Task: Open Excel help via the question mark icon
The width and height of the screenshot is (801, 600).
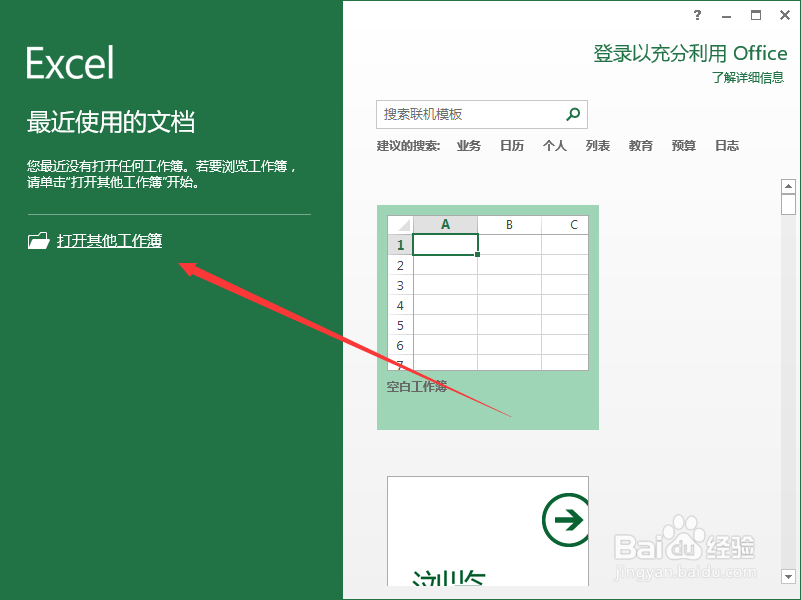Action: click(x=697, y=15)
